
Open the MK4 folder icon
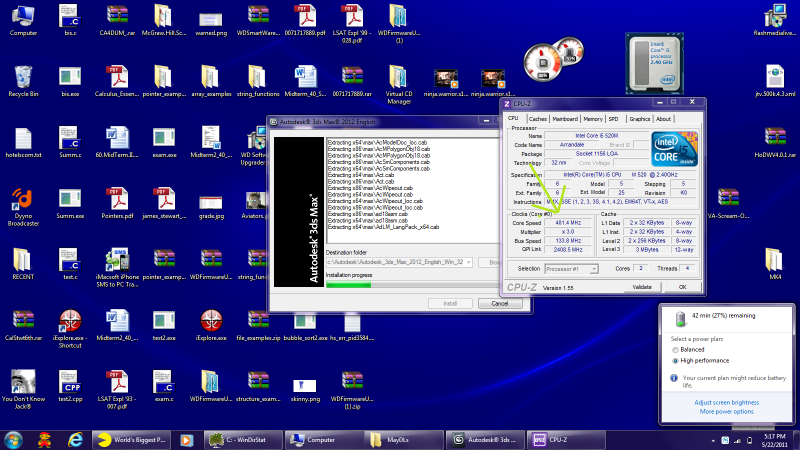tap(774, 264)
